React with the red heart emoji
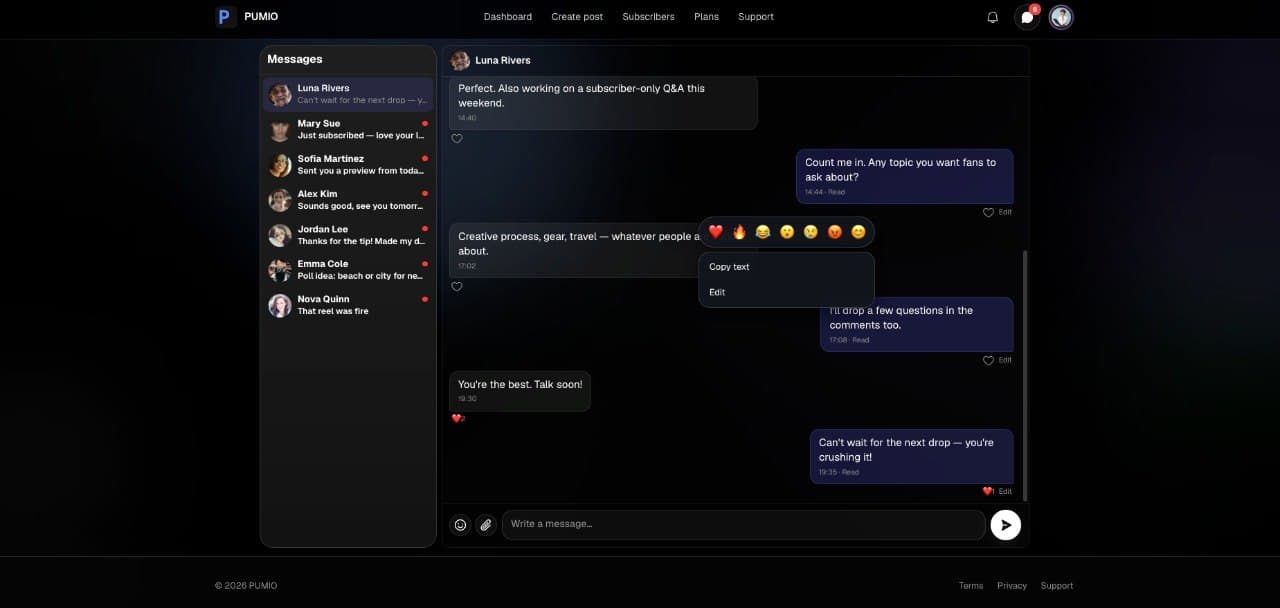This screenshot has height=608, width=1280. pos(716,232)
